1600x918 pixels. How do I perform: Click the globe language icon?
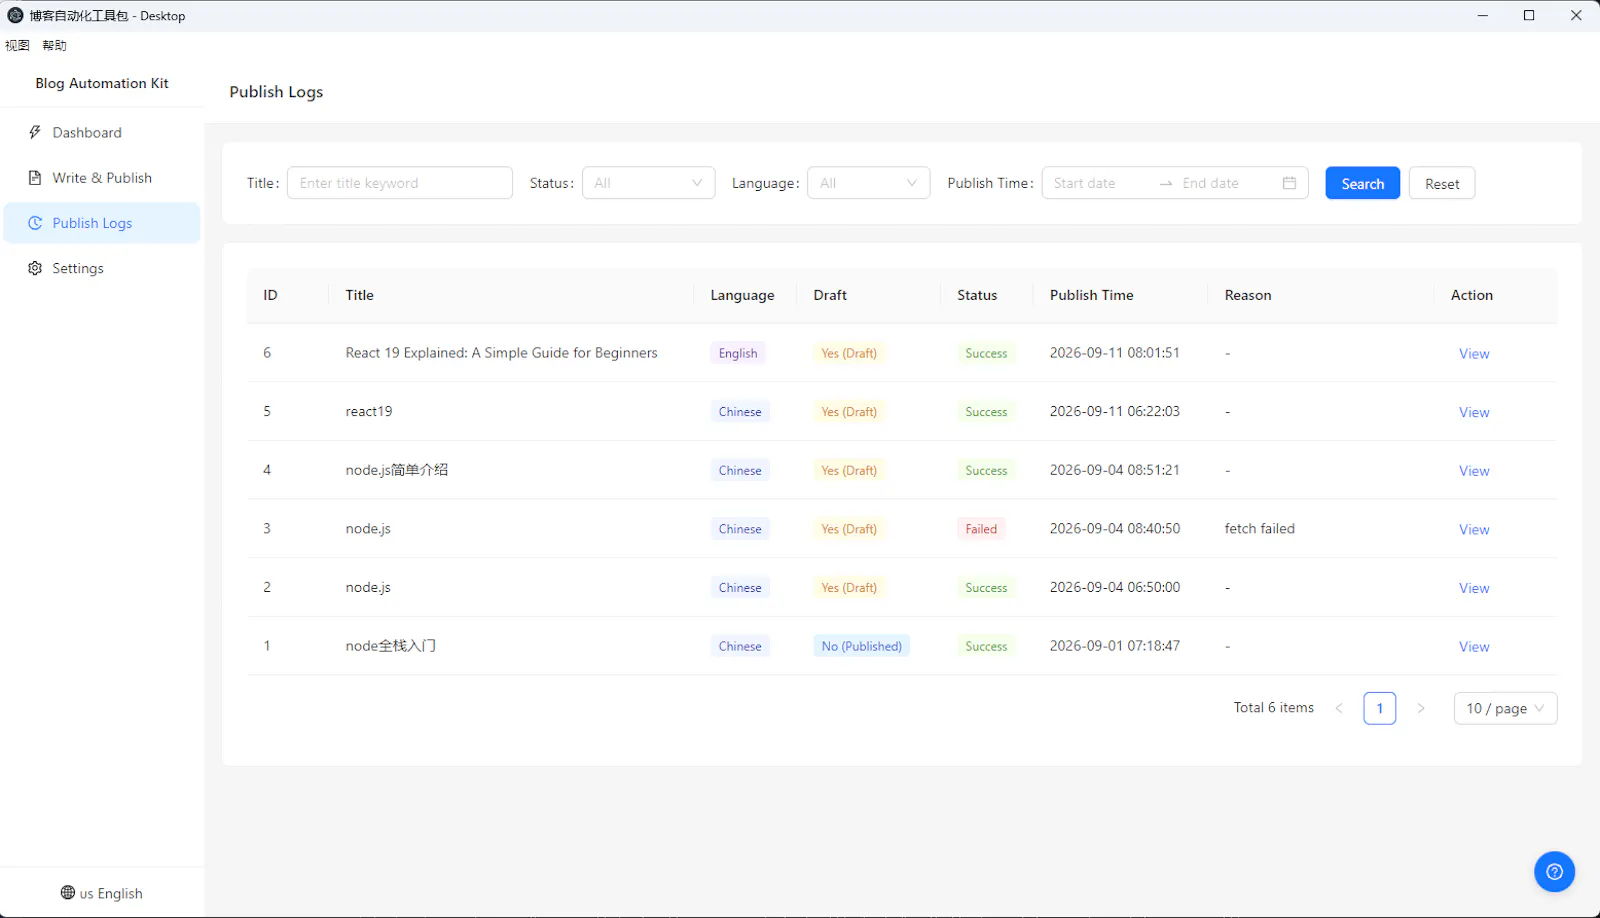click(x=68, y=892)
